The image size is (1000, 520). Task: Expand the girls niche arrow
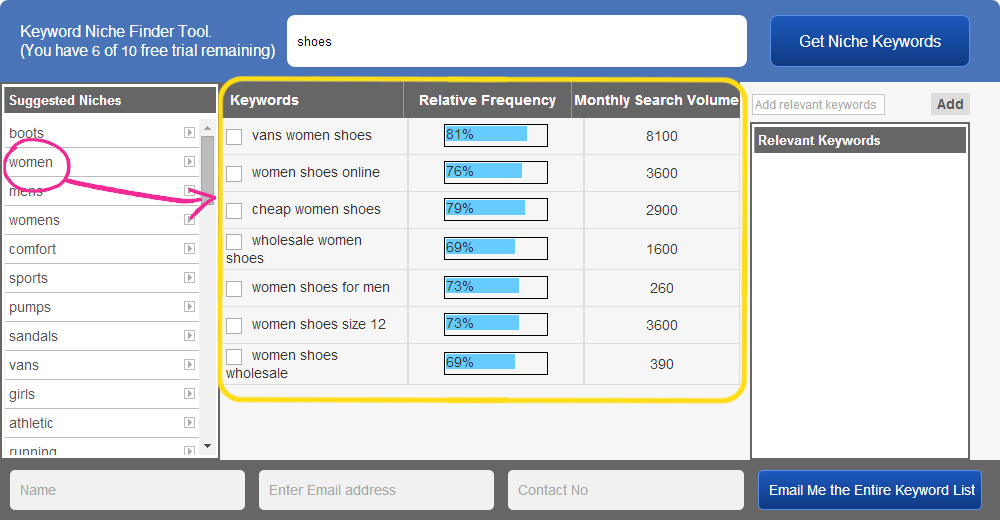pos(189,394)
